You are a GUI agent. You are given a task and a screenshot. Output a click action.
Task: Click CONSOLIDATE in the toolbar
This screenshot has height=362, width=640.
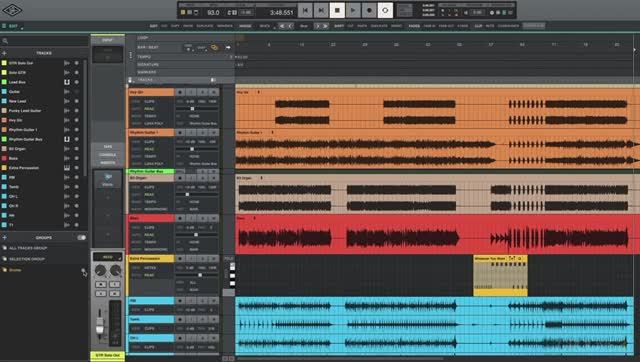508,26
